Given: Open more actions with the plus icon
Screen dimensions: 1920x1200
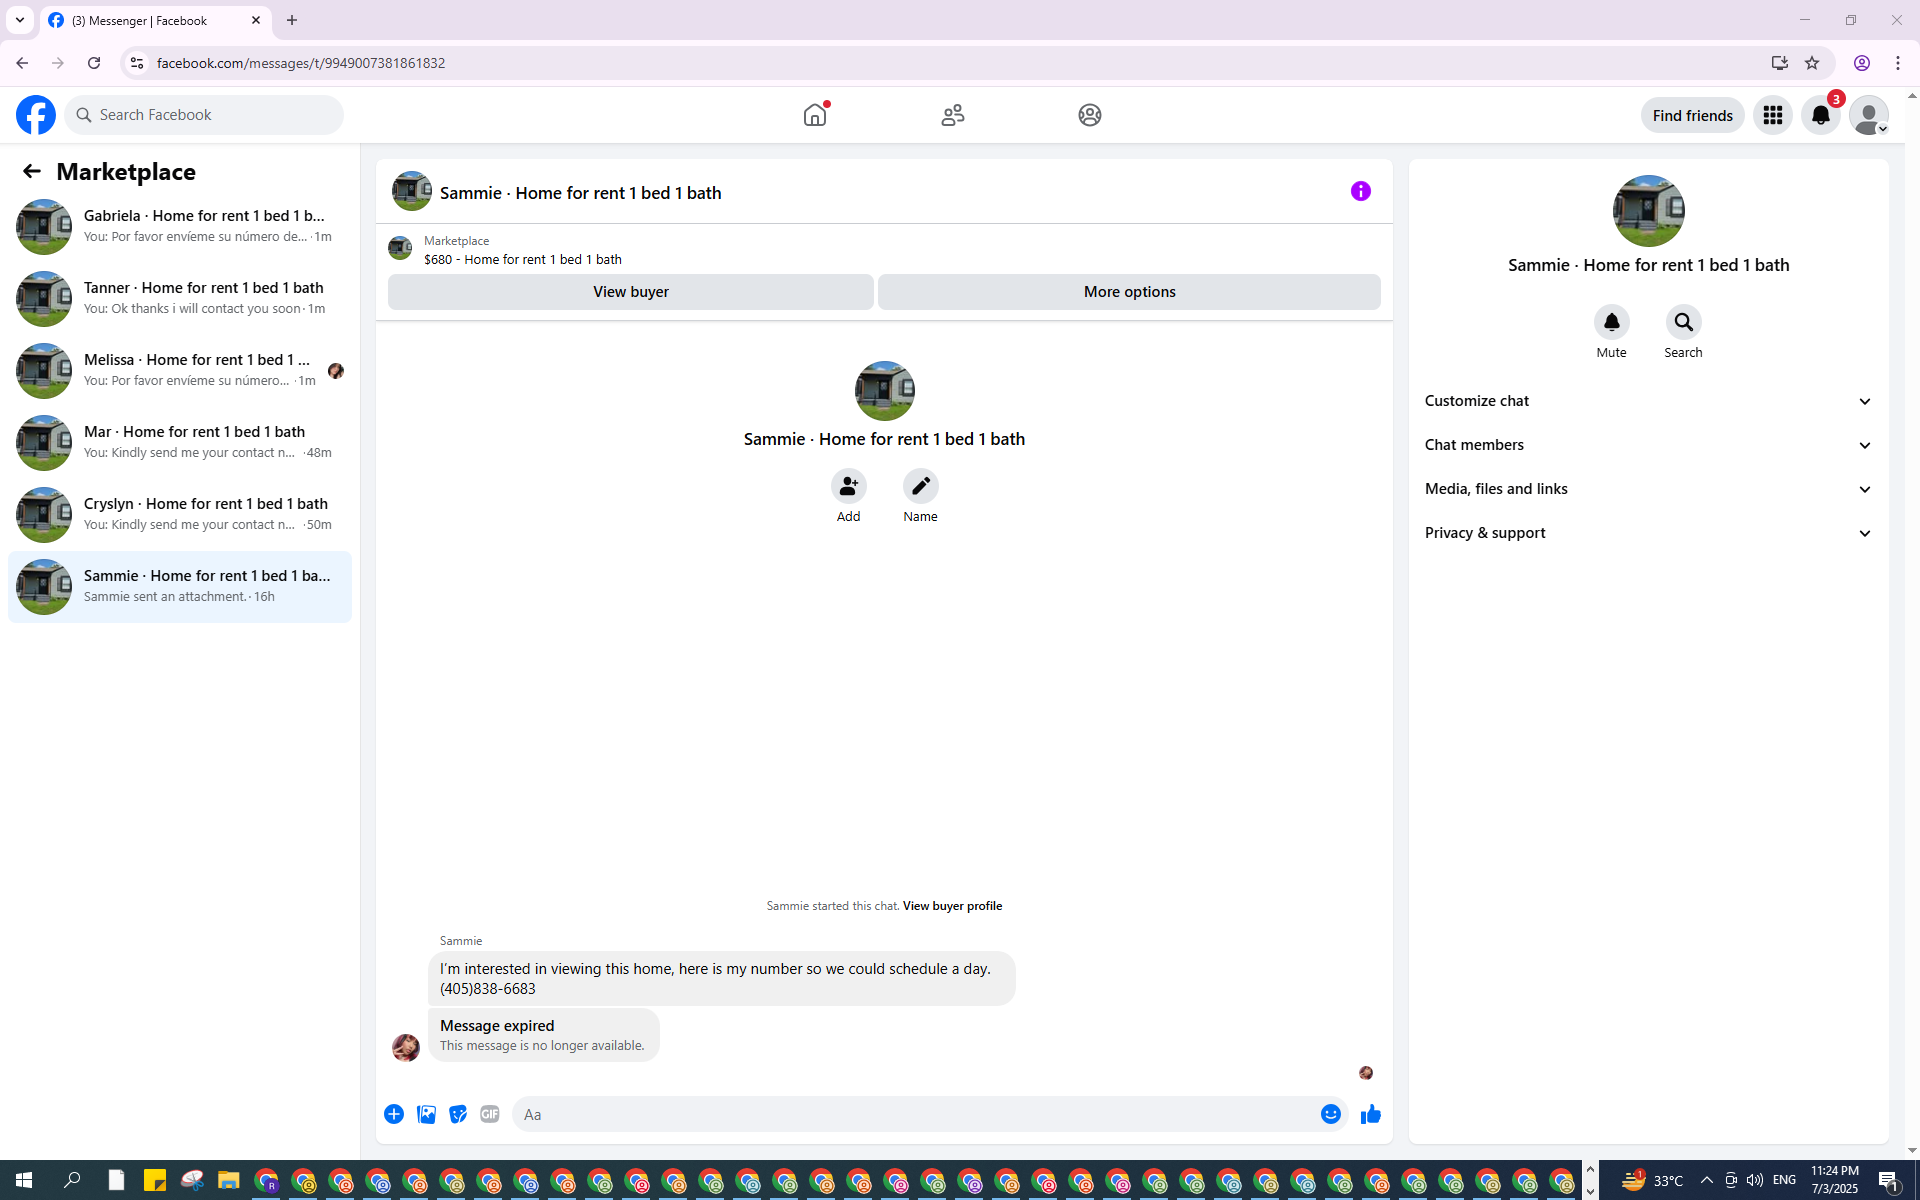Looking at the screenshot, I should [x=394, y=1114].
